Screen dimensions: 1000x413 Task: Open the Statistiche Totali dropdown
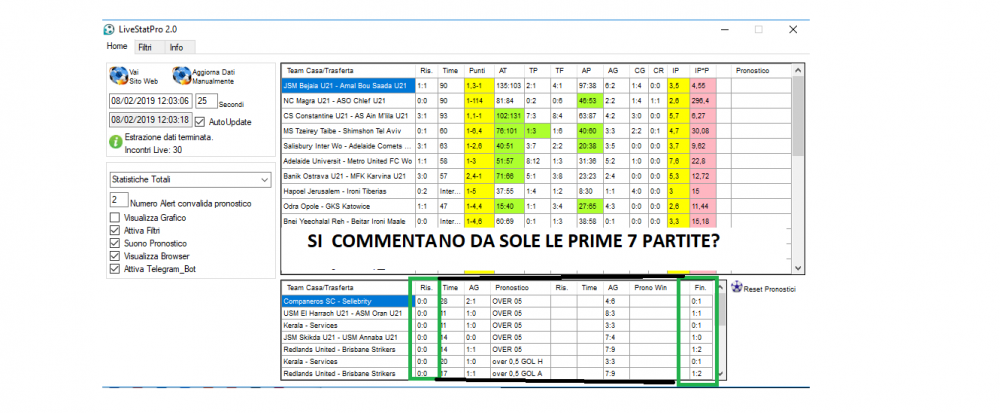tap(189, 179)
